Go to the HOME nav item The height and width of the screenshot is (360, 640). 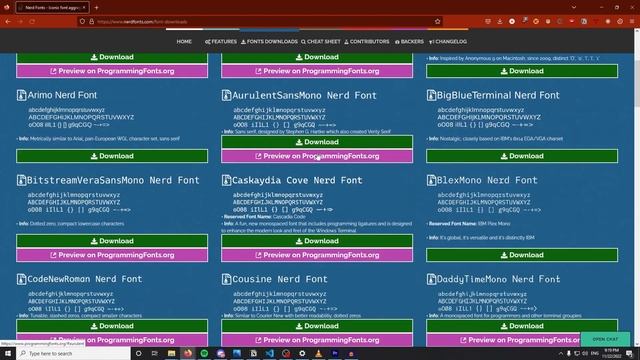[184, 42]
